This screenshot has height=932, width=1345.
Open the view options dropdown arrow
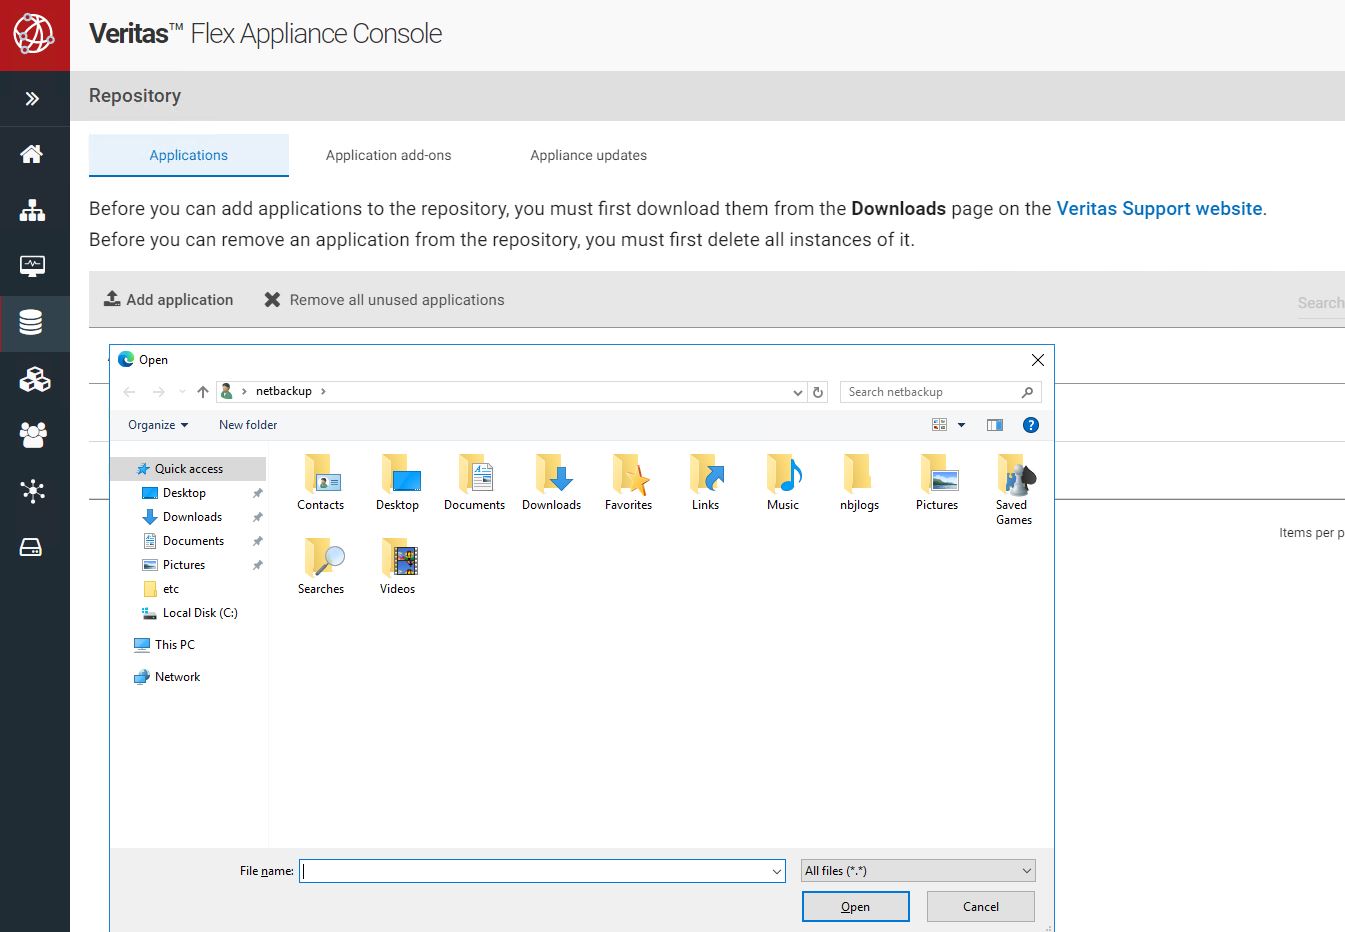(x=962, y=425)
